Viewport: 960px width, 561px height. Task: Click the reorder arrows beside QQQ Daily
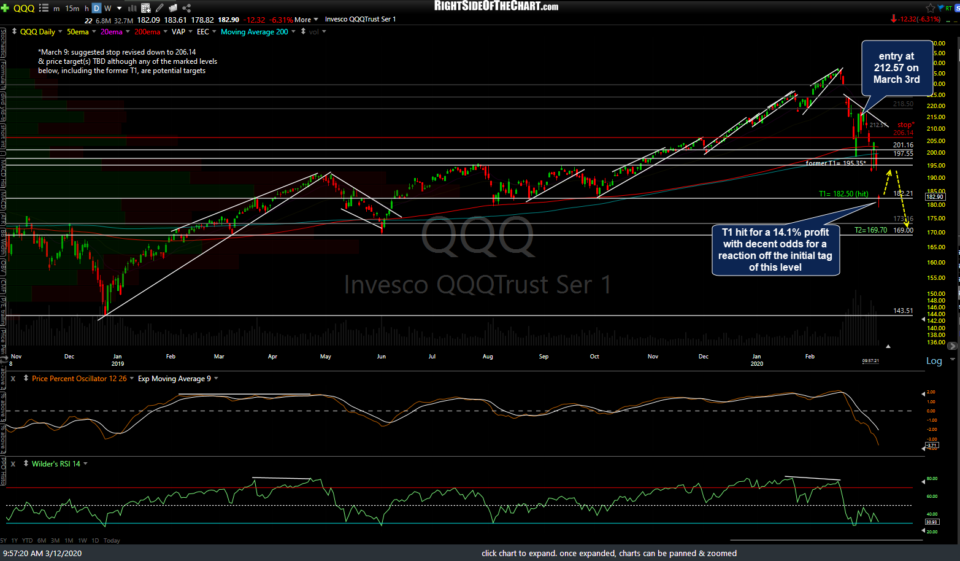[x=14, y=31]
